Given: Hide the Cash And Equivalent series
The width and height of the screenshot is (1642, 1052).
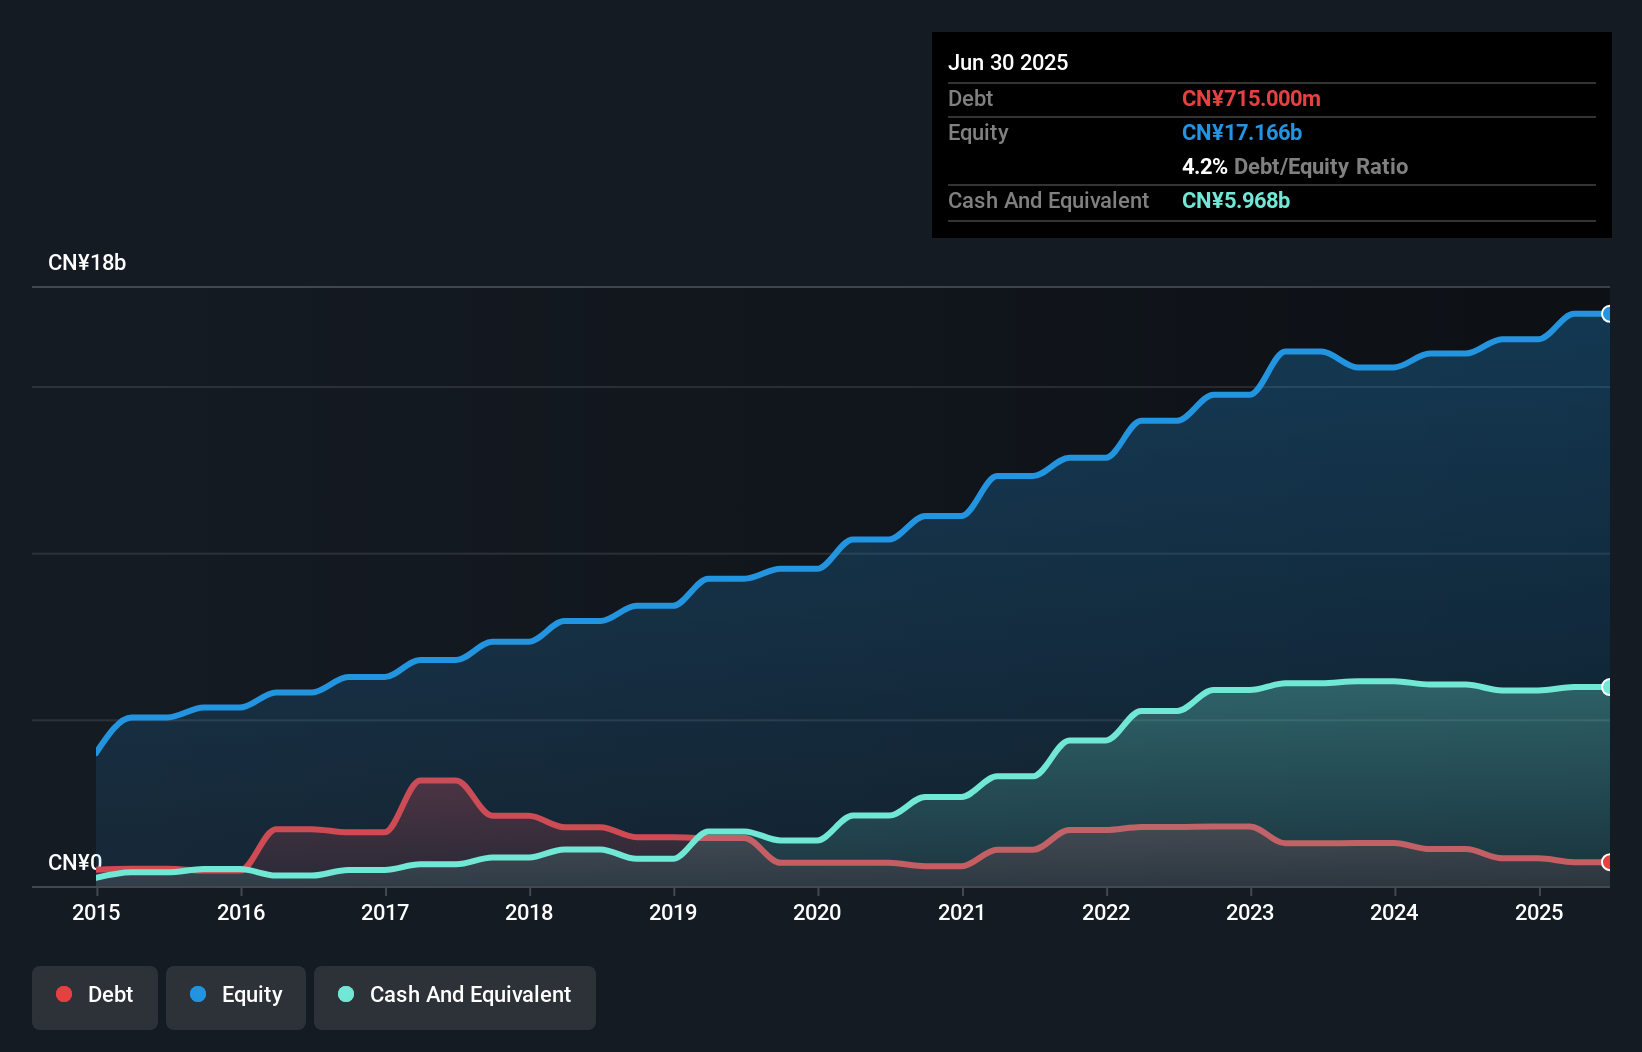Looking at the screenshot, I should (455, 996).
